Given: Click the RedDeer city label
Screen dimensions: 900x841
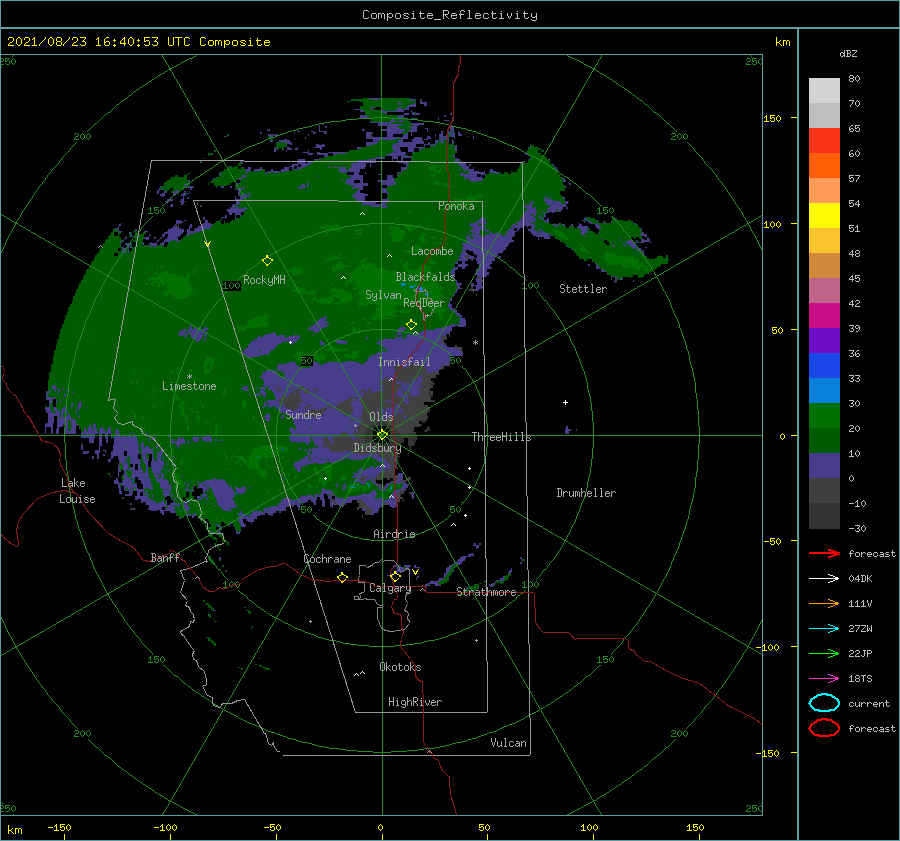Looking at the screenshot, I should [x=424, y=303].
